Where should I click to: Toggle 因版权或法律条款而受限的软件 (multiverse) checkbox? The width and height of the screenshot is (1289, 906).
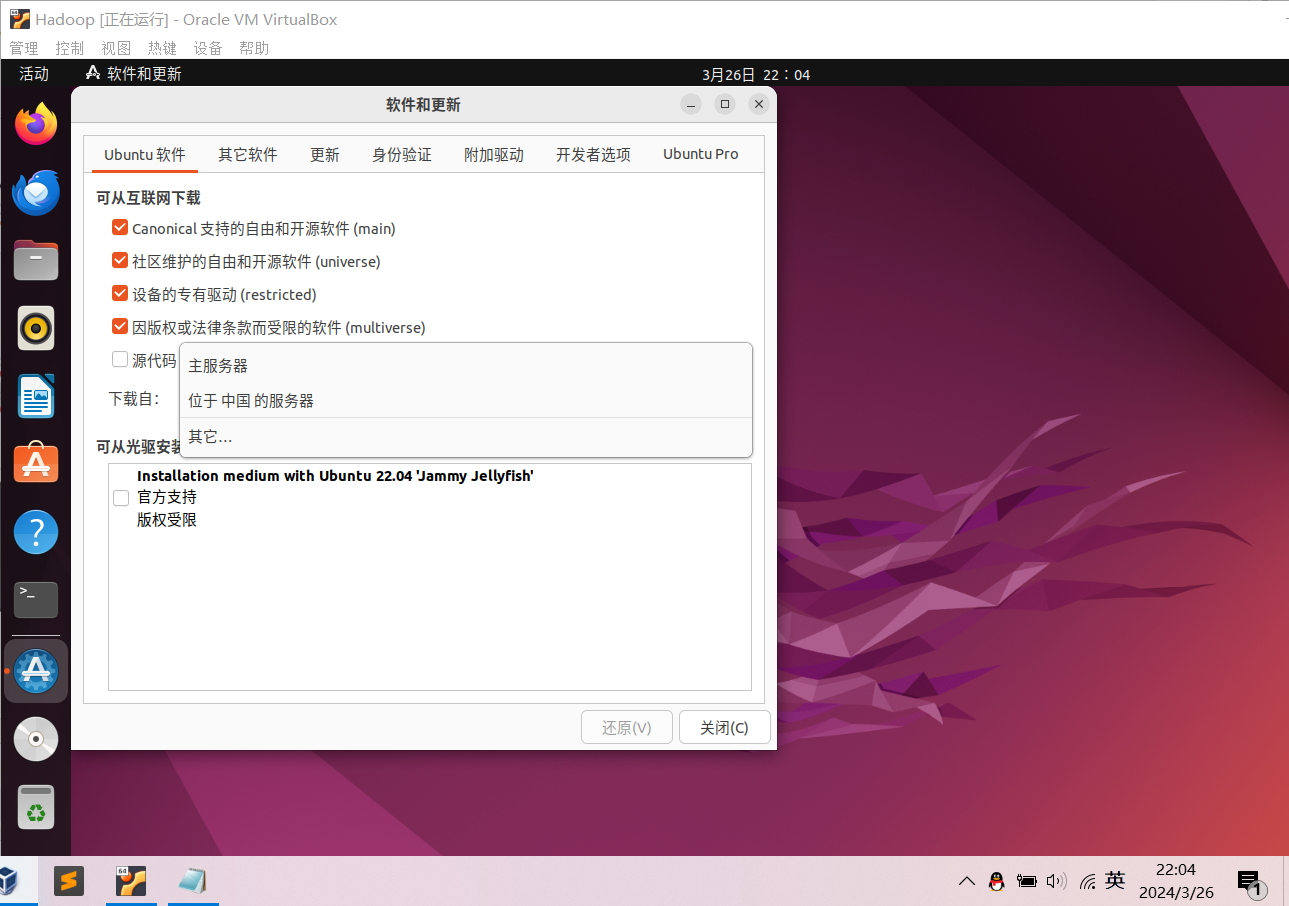click(120, 327)
